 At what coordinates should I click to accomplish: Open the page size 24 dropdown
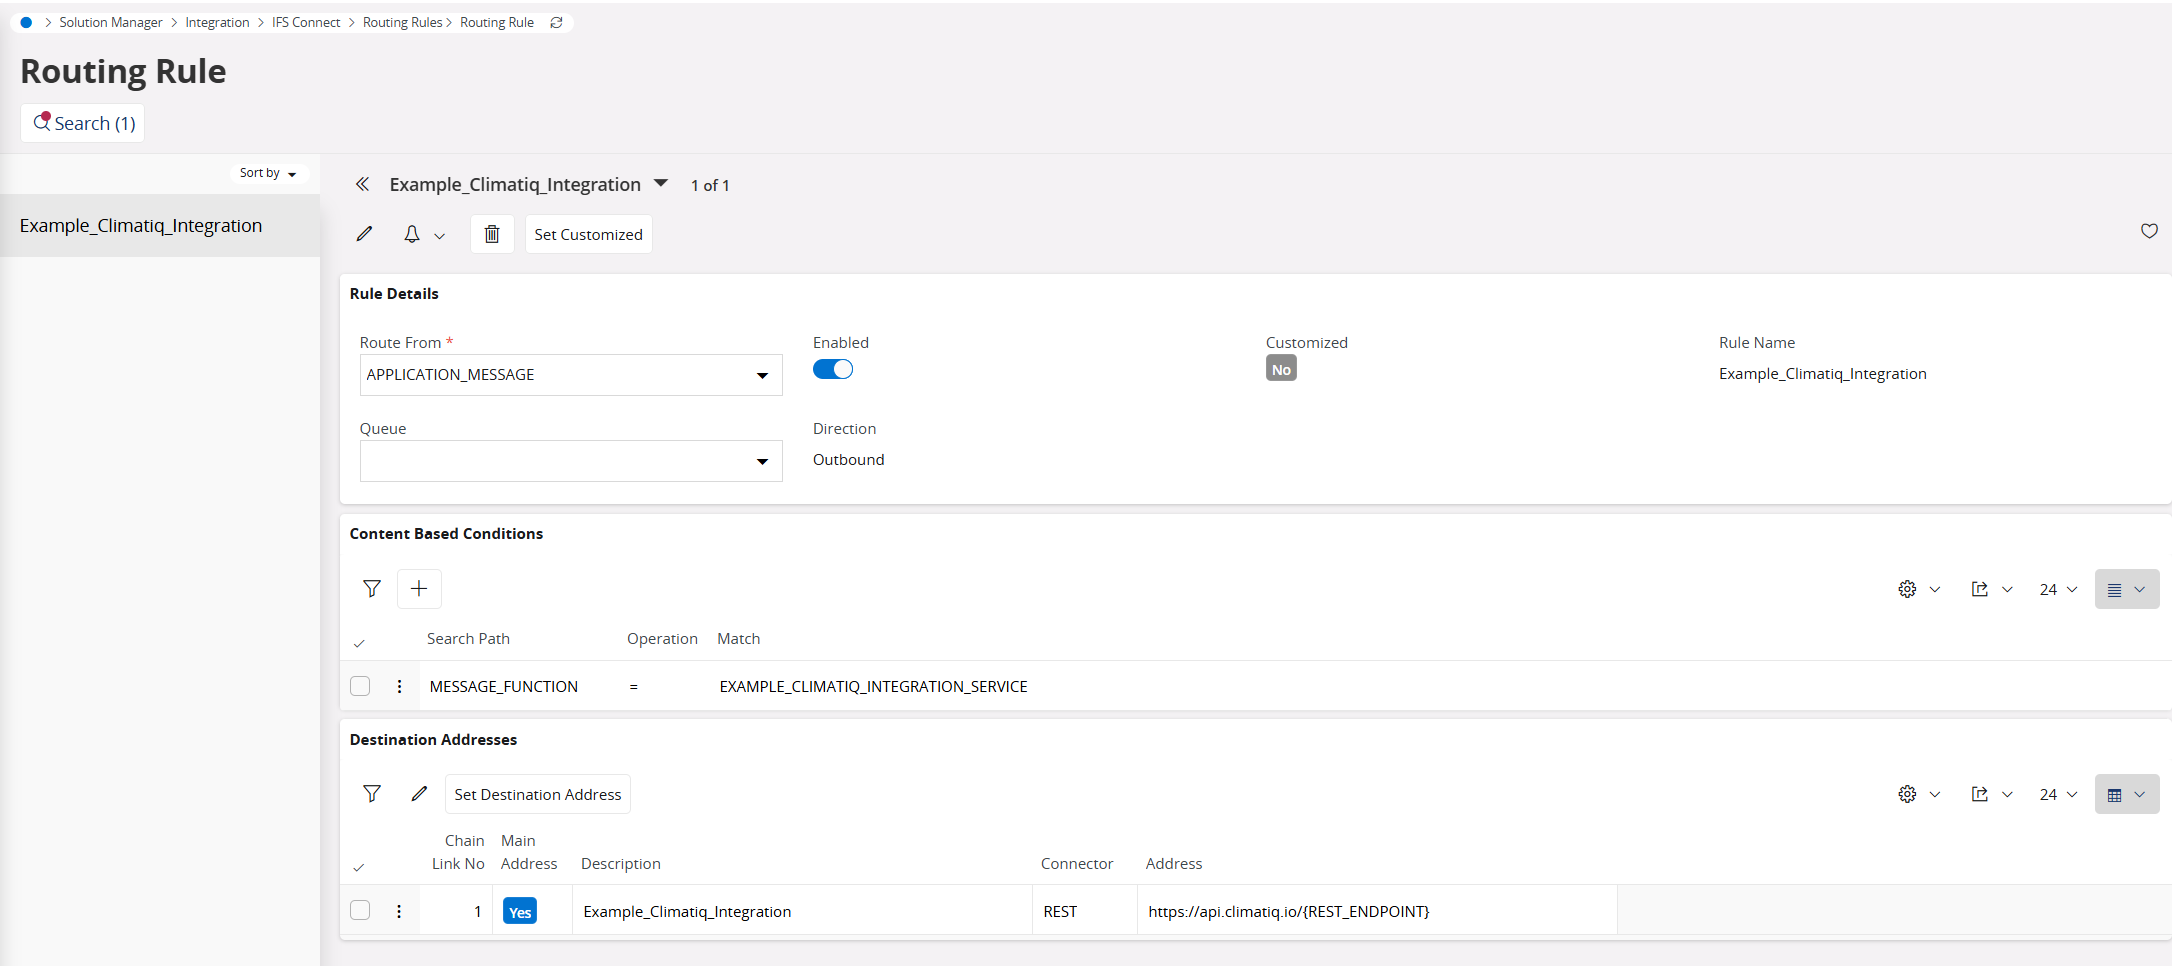click(2056, 589)
